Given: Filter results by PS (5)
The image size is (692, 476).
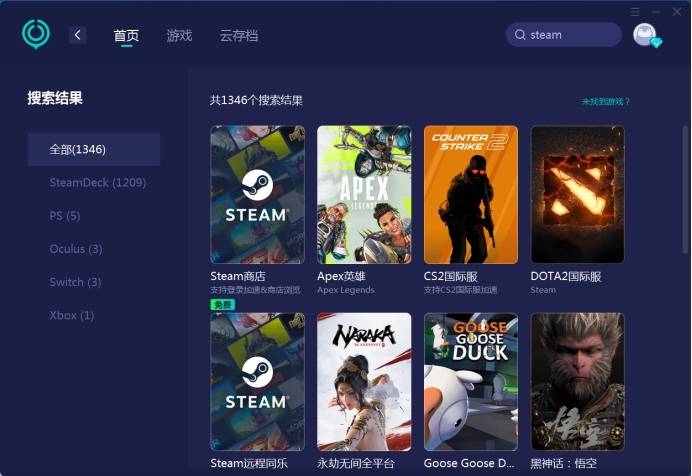Looking at the screenshot, I should pos(65,216).
